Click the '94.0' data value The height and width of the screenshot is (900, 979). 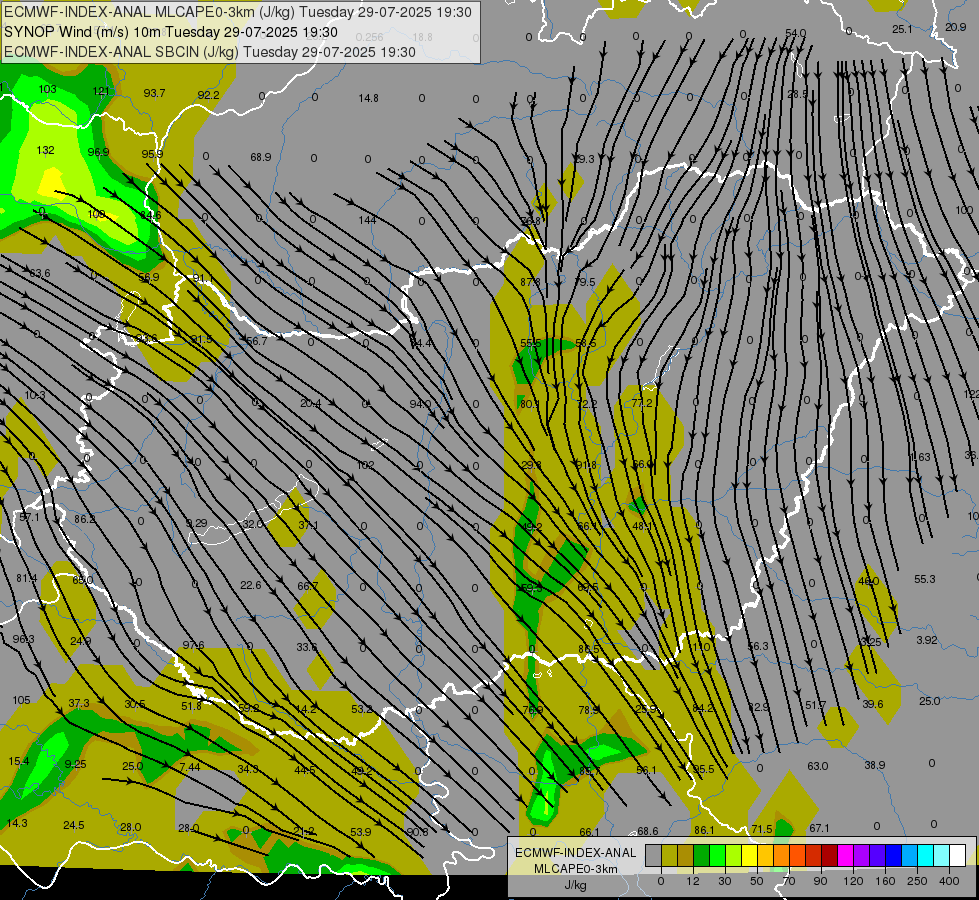coord(420,404)
